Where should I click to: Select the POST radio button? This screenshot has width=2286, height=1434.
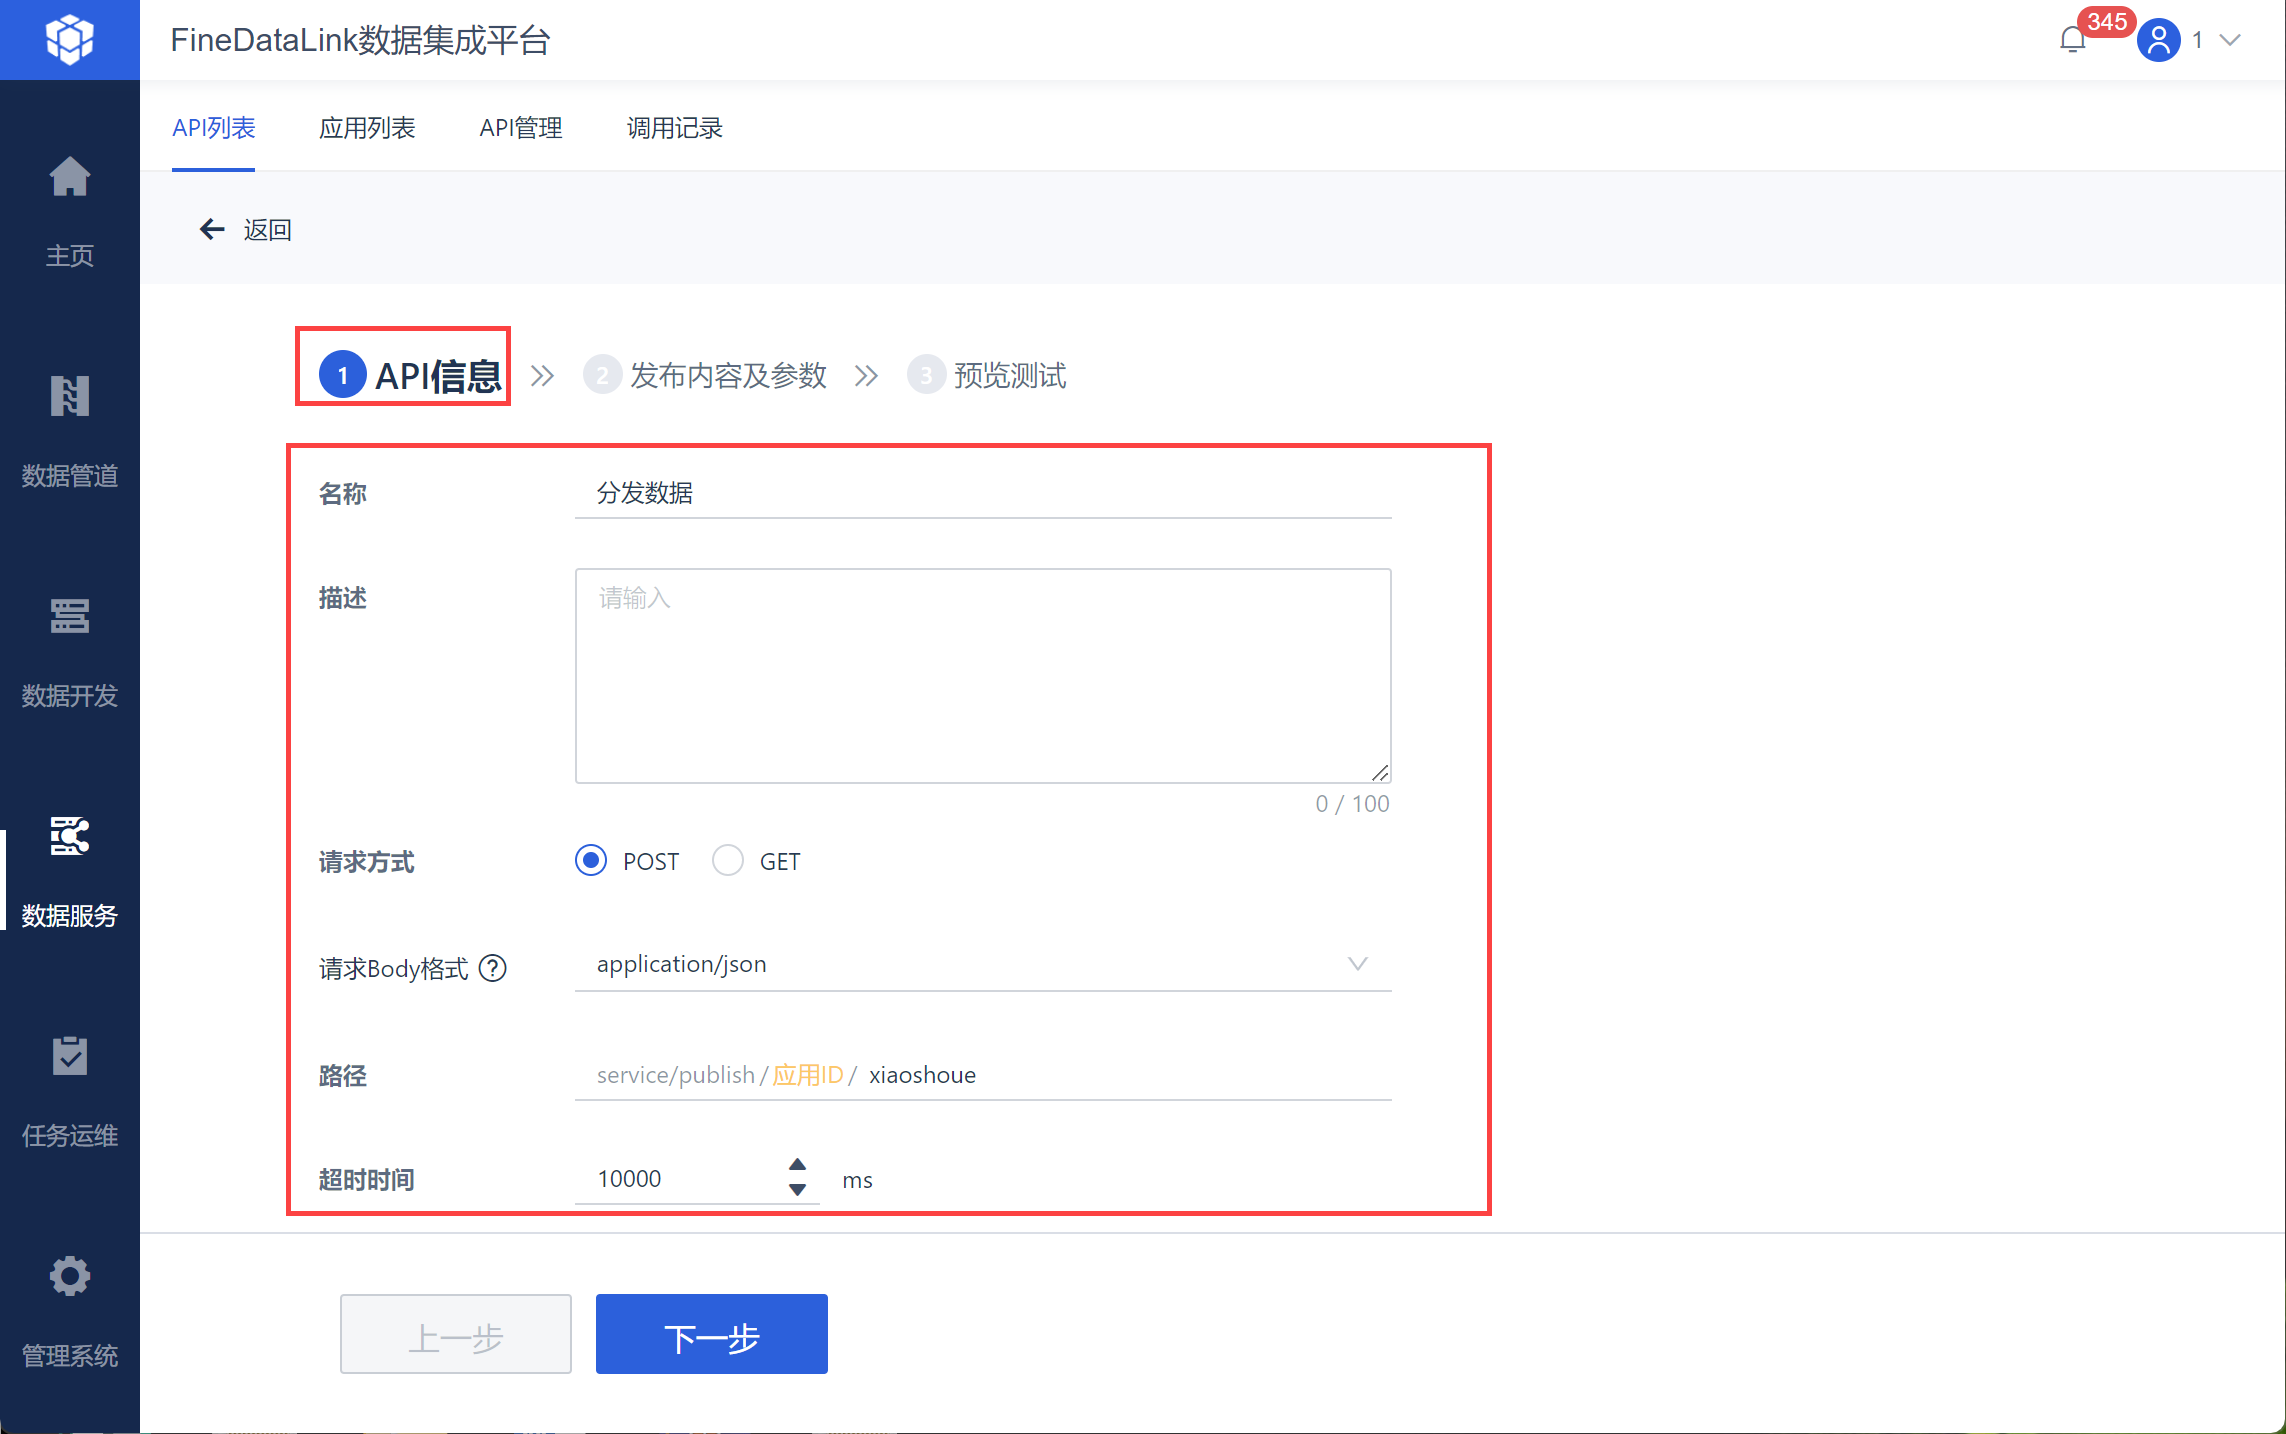point(591,861)
